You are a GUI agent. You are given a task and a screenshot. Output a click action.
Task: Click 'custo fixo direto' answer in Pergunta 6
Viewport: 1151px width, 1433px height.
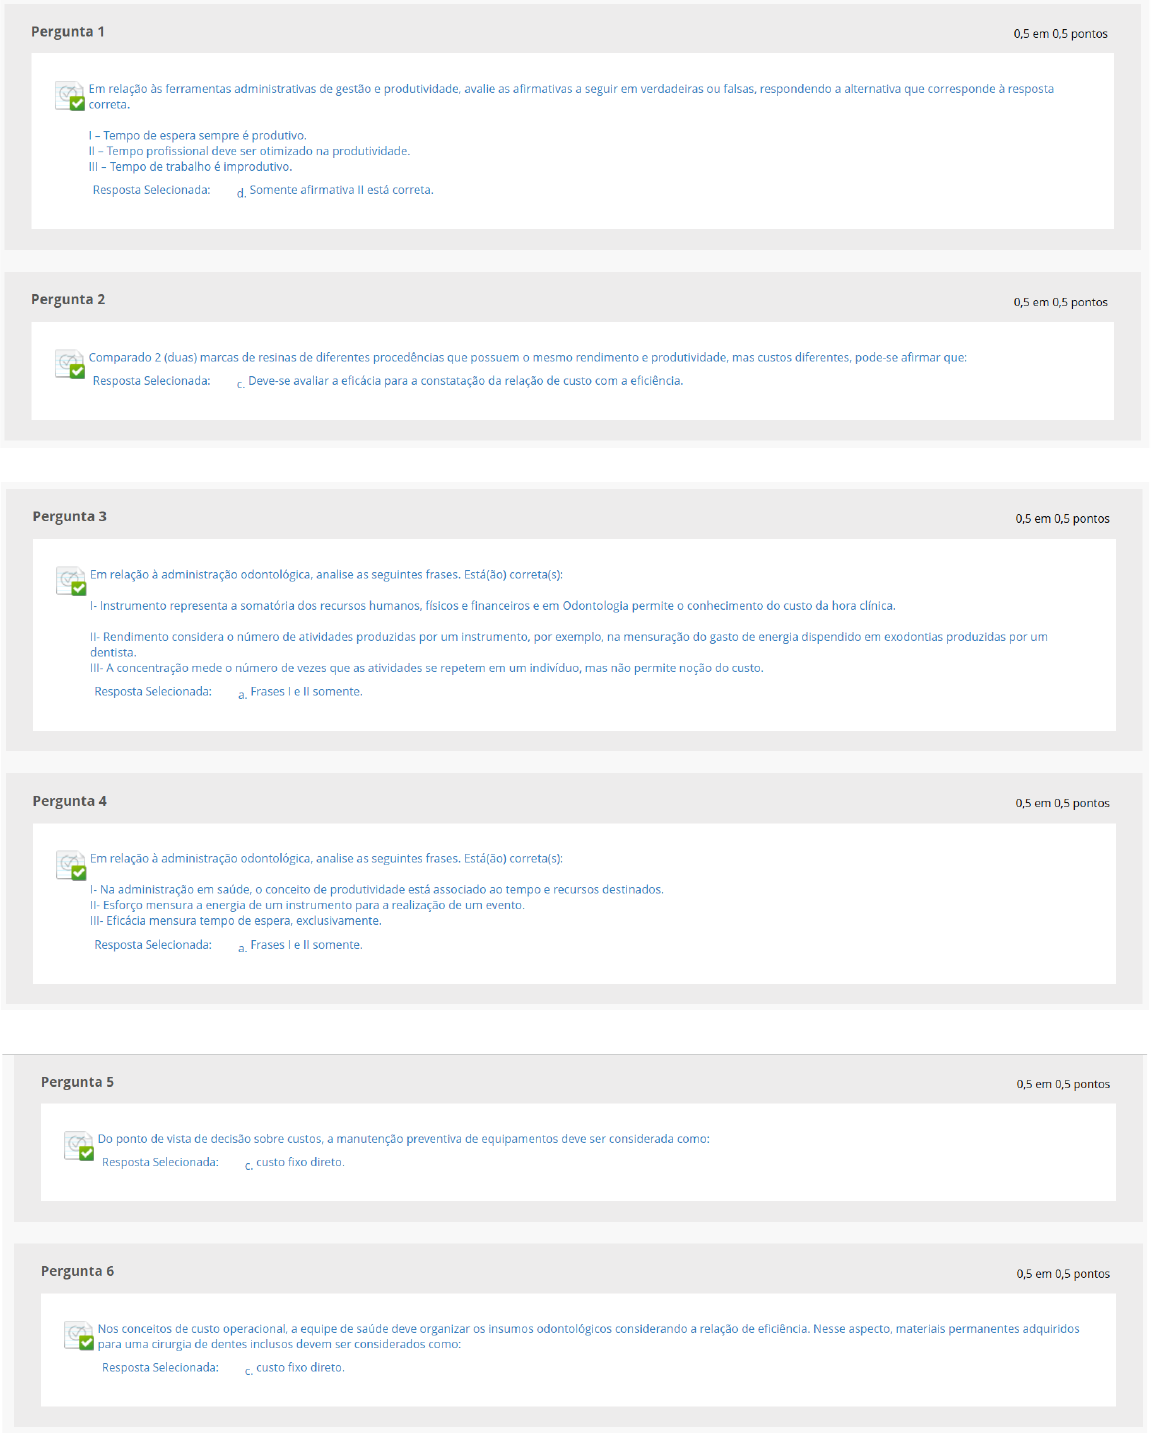pos(300,1368)
